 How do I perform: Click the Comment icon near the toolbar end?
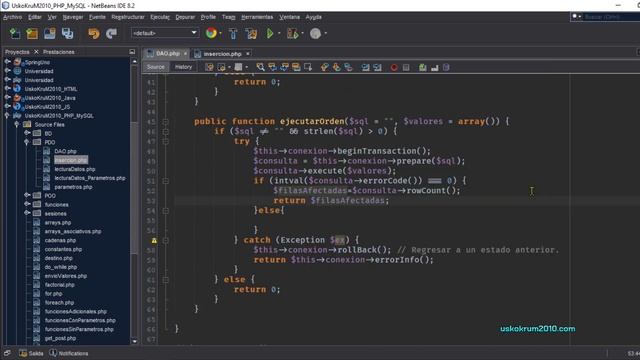[422, 68]
